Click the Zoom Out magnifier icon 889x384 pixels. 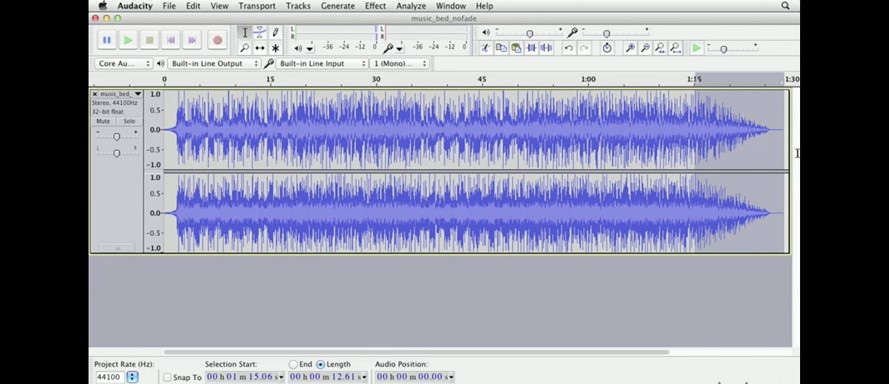(645, 48)
